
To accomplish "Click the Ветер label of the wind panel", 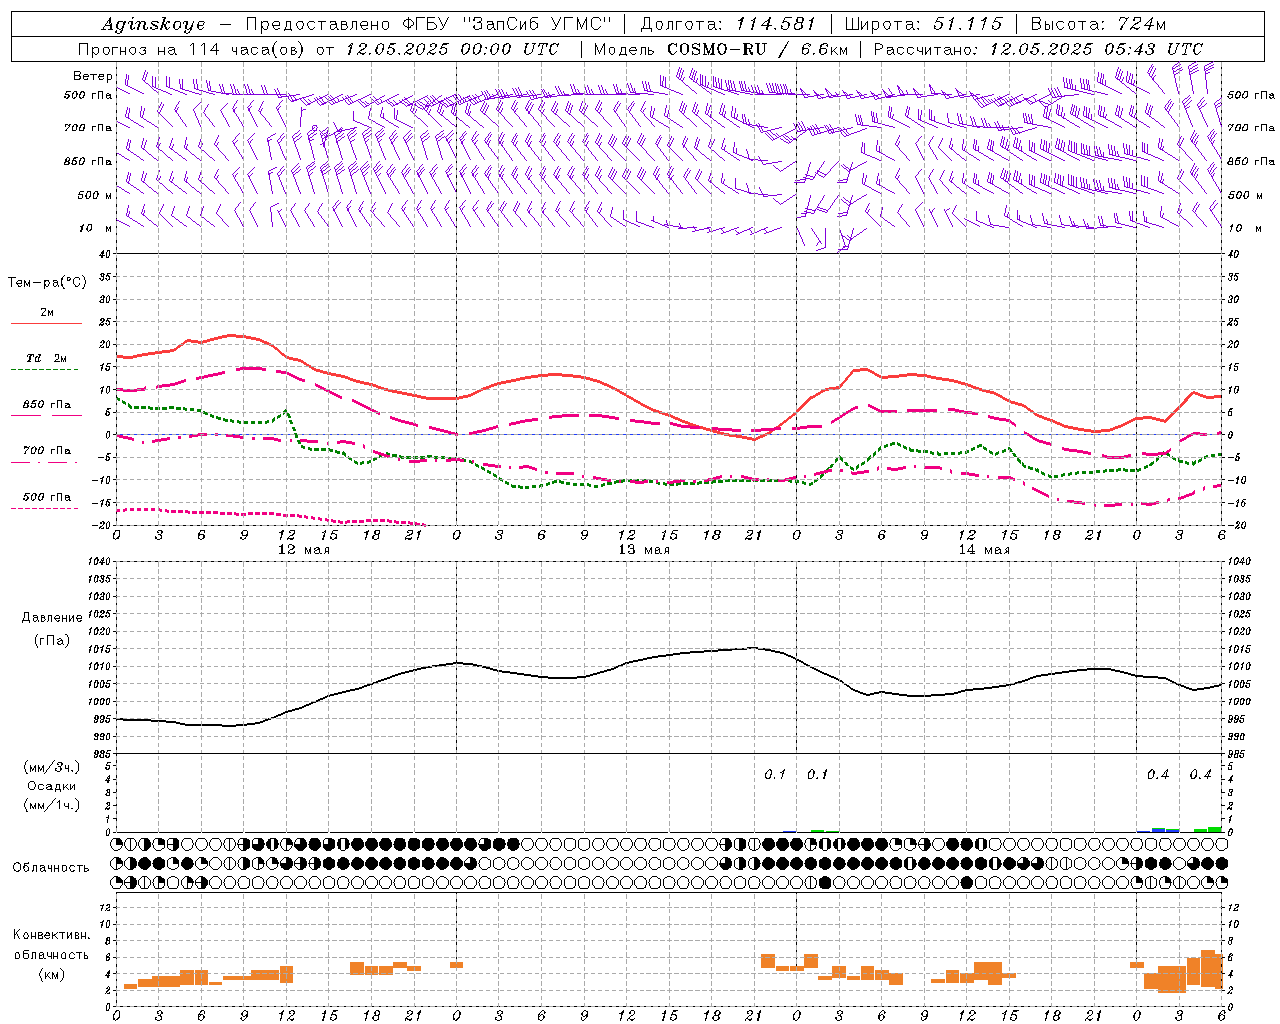I will [x=92, y=76].
